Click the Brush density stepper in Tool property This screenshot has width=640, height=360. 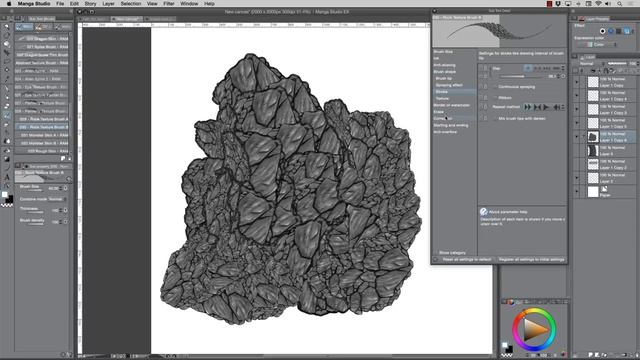pyautogui.click(x=61, y=222)
